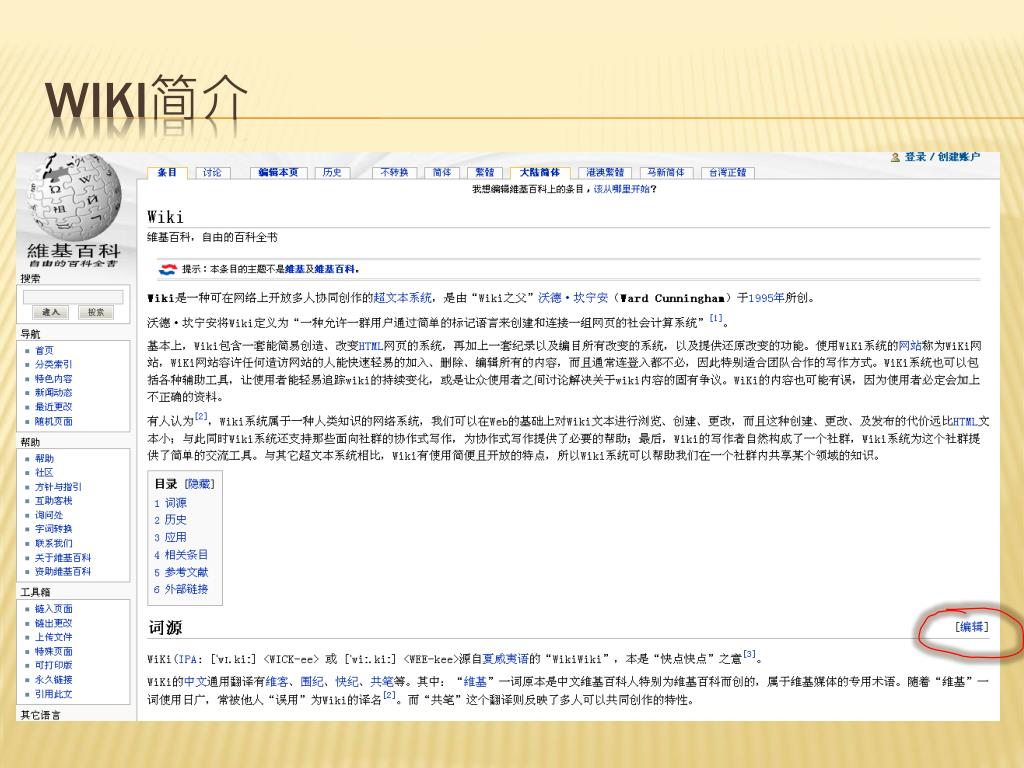The image size is (1024, 768).
Task: Open the 网站 link in third paragraph
Action: coord(910,345)
